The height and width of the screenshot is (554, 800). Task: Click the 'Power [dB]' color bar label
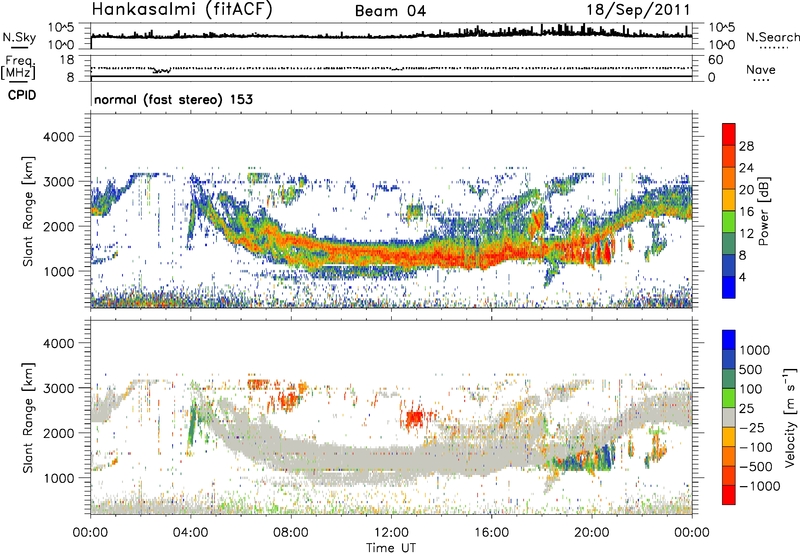tap(763, 211)
